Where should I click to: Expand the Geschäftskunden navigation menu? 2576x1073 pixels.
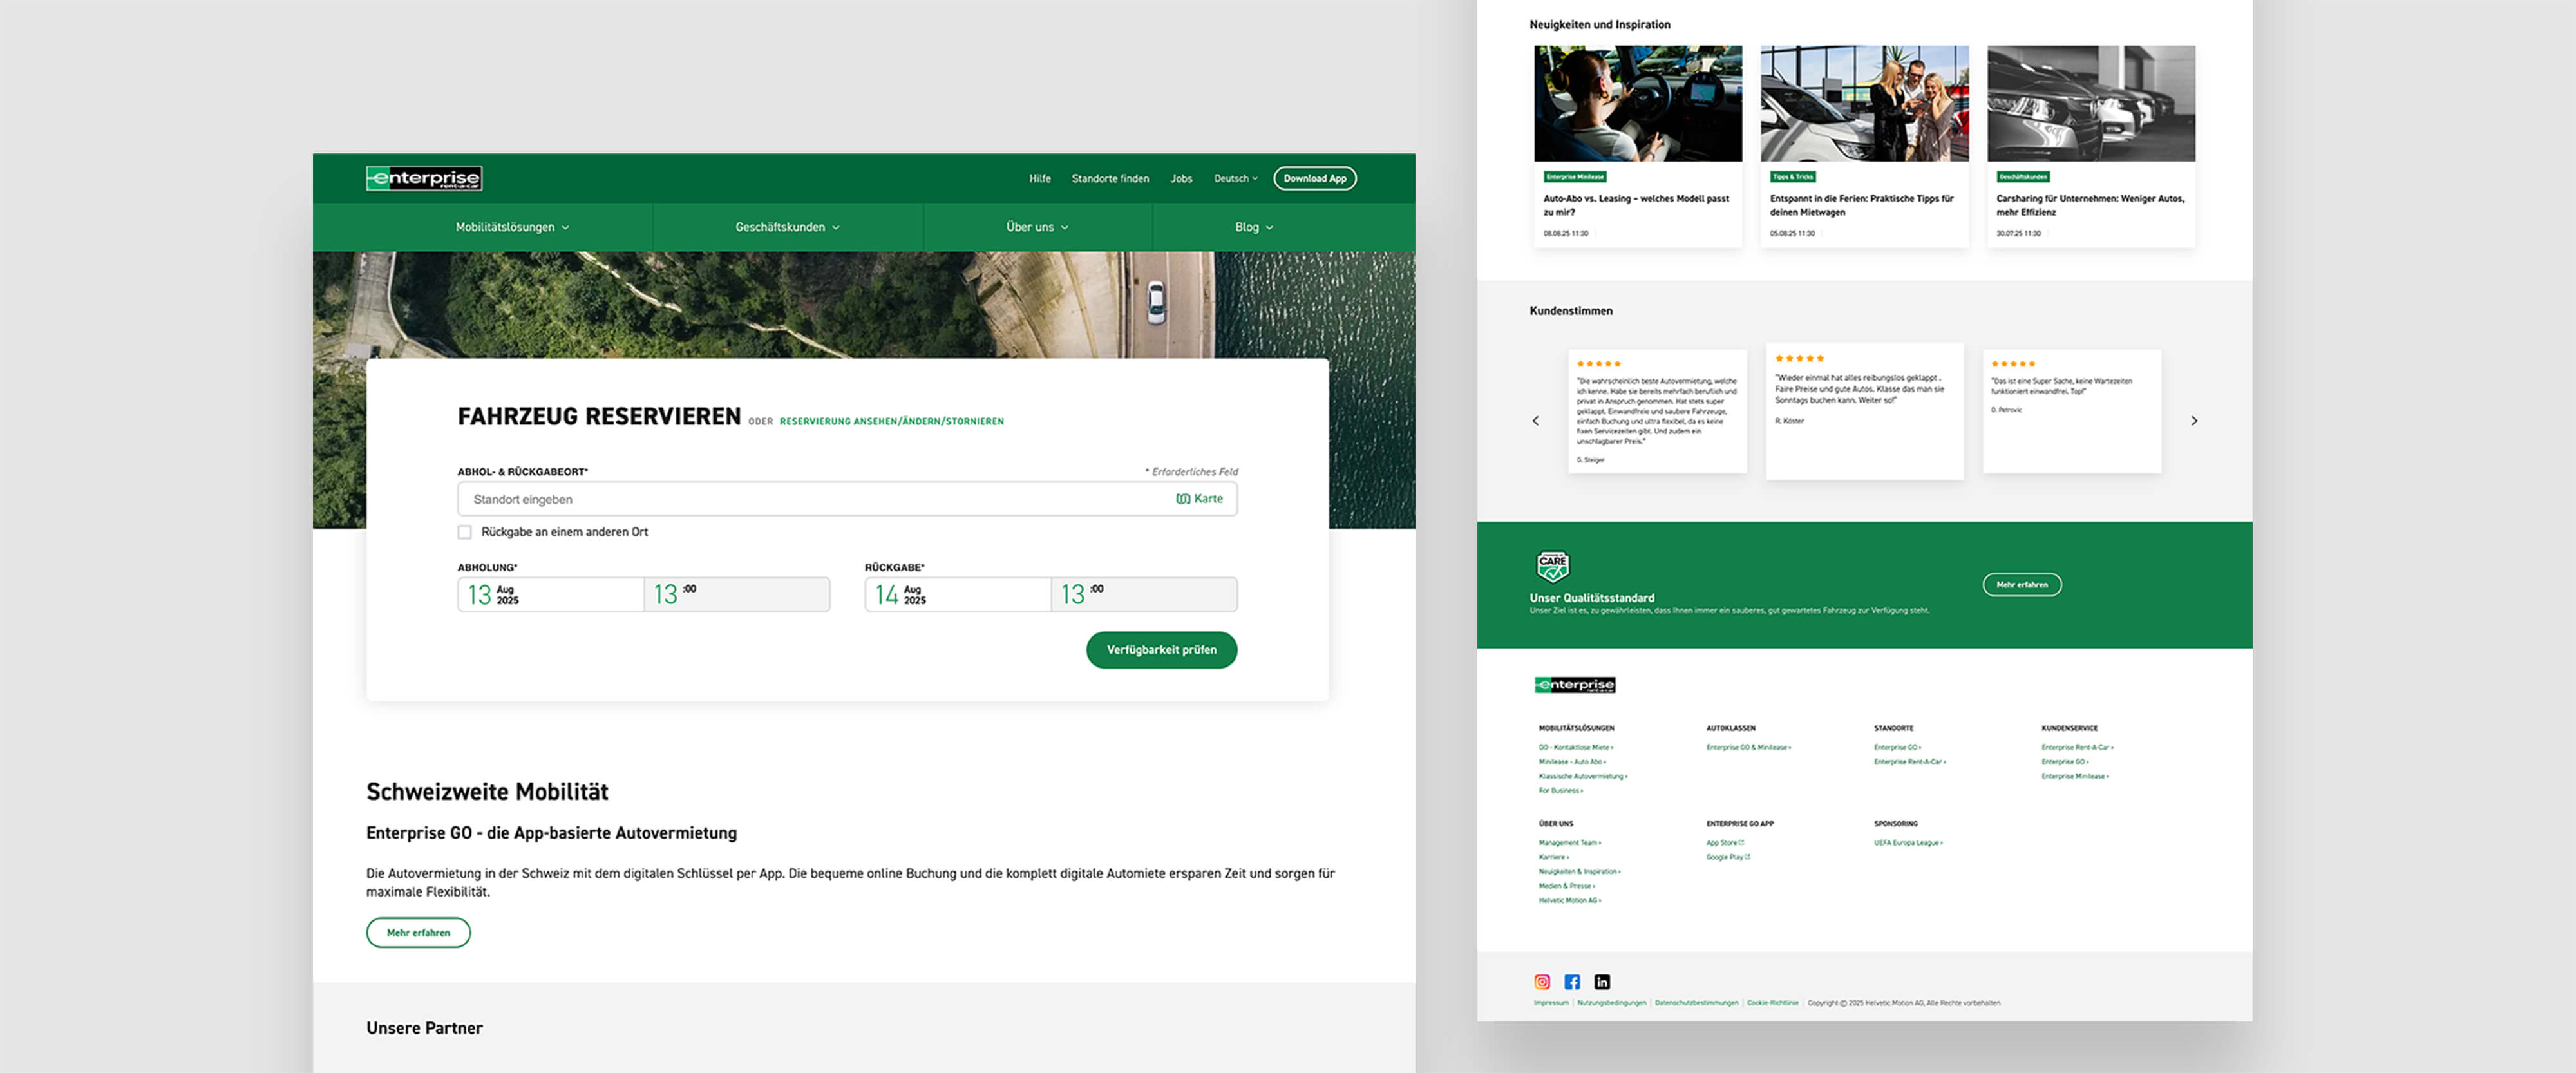[787, 227]
